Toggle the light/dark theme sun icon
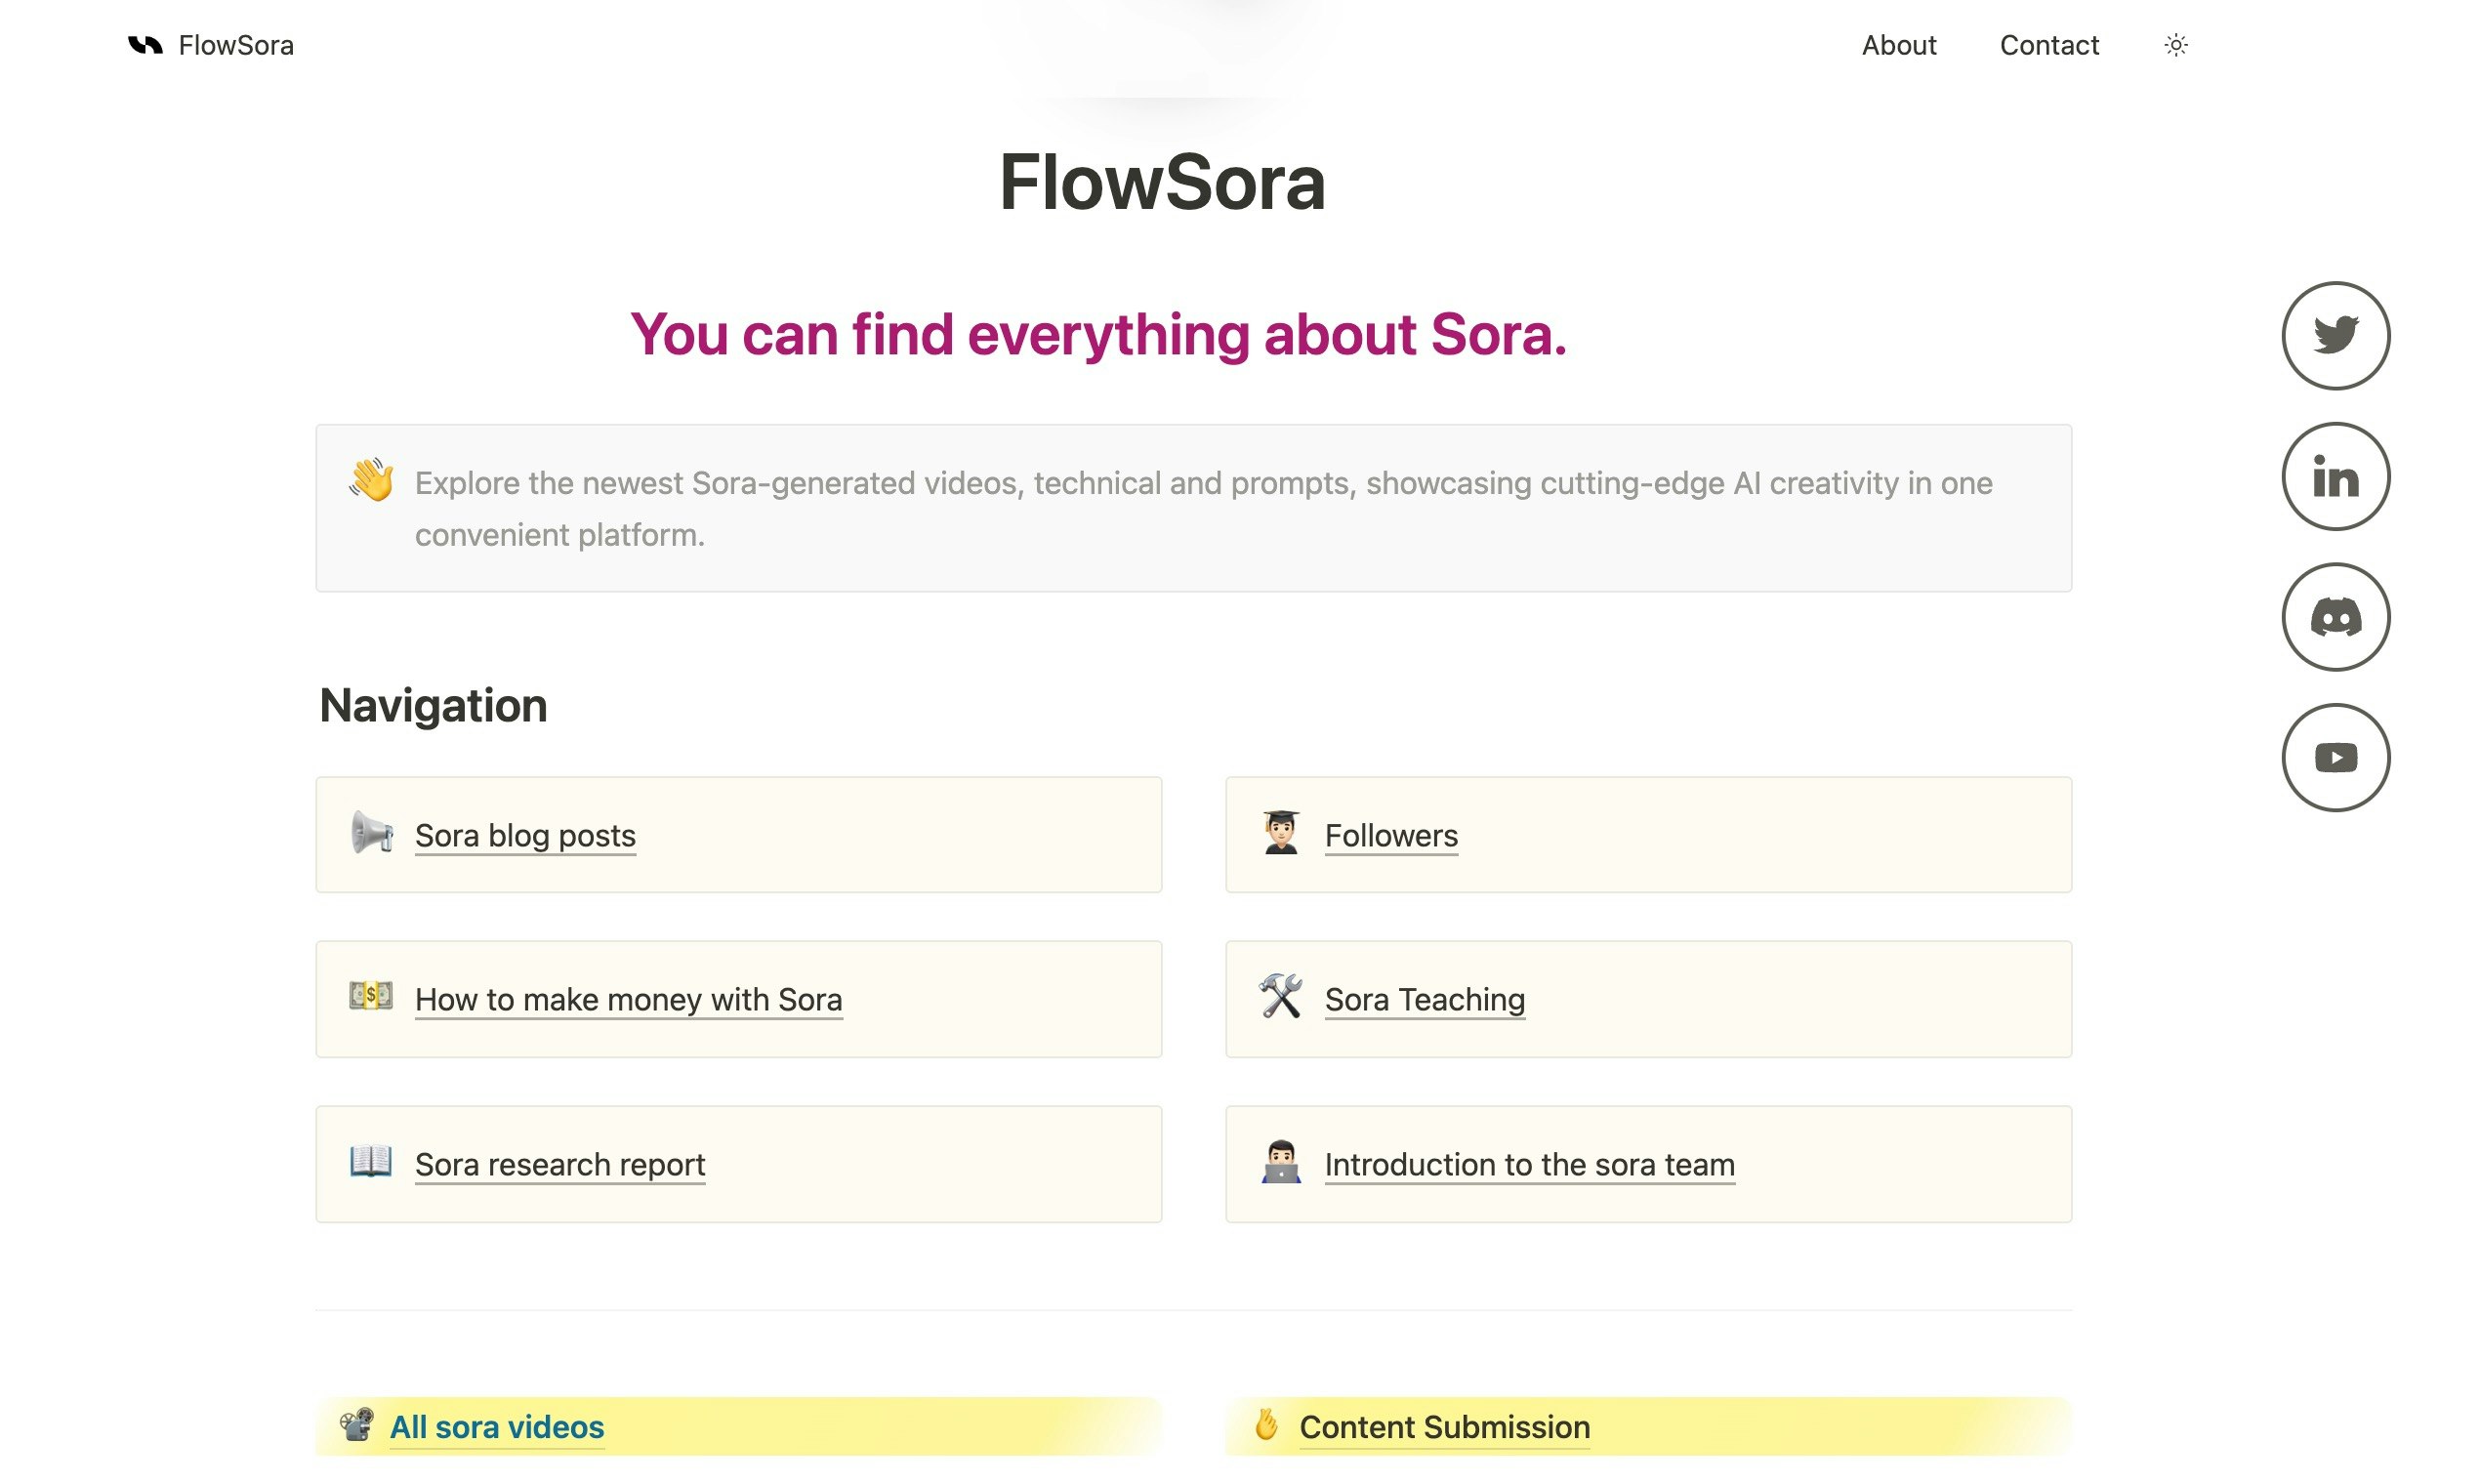Viewport: 2480px width, 1484px height. 2175,45
